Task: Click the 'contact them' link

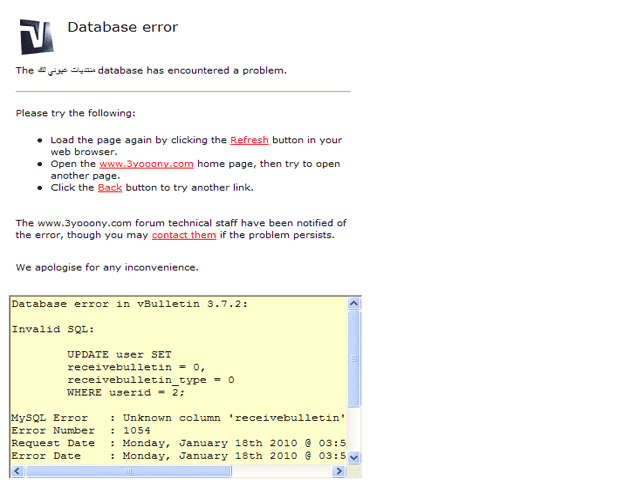Action: (184, 235)
